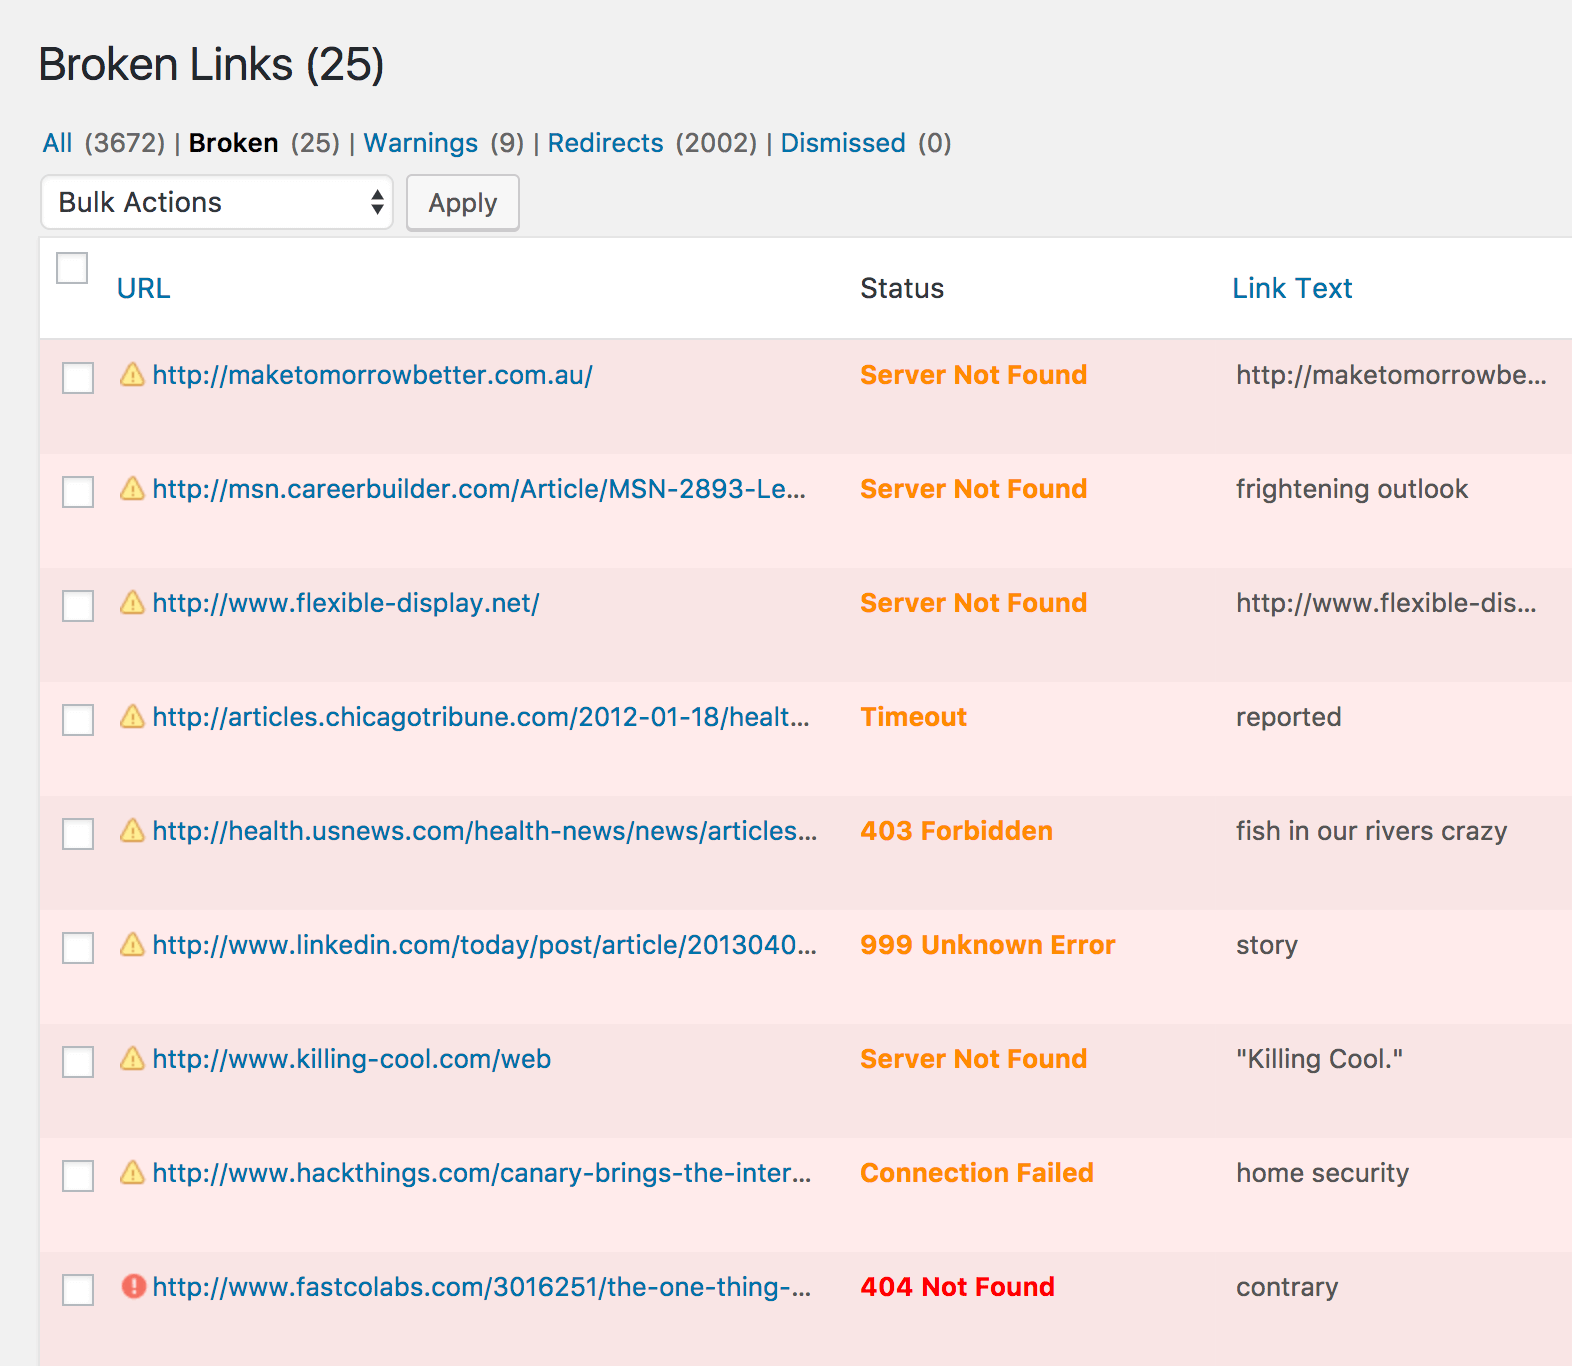Click warning icon beside msn.careerbuilder.com link
The width and height of the screenshot is (1572, 1366).
point(132,488)
